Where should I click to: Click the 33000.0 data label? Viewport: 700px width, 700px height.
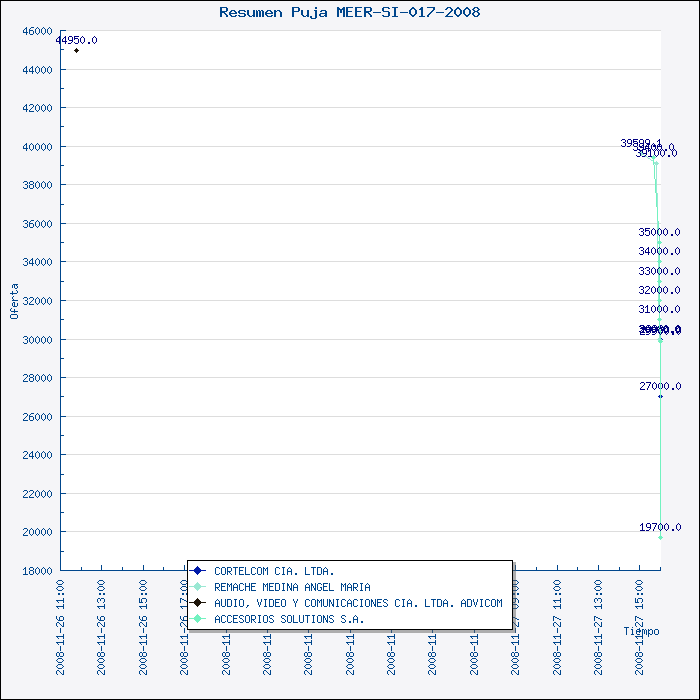pyautogui.click(x=660, y=271)
